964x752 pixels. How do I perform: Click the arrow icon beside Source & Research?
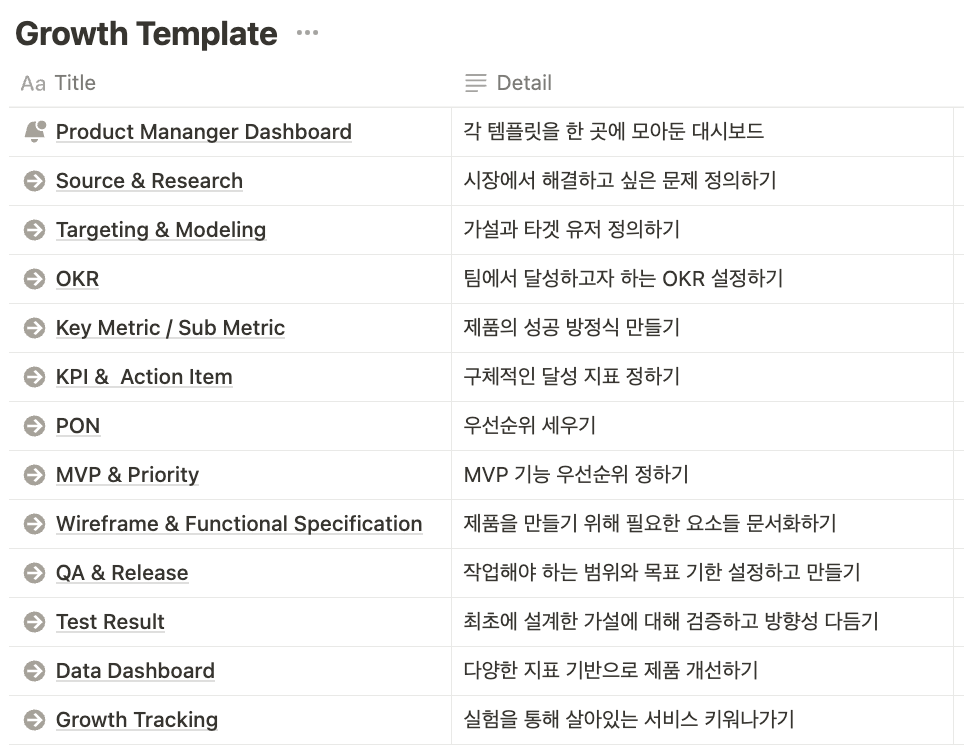(x=33, y=181)
